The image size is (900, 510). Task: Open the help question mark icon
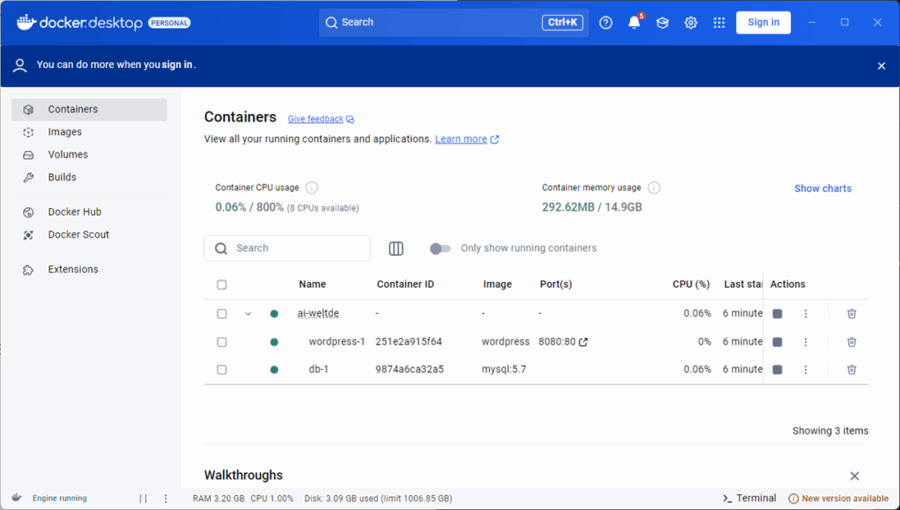[x=606, y=22]
